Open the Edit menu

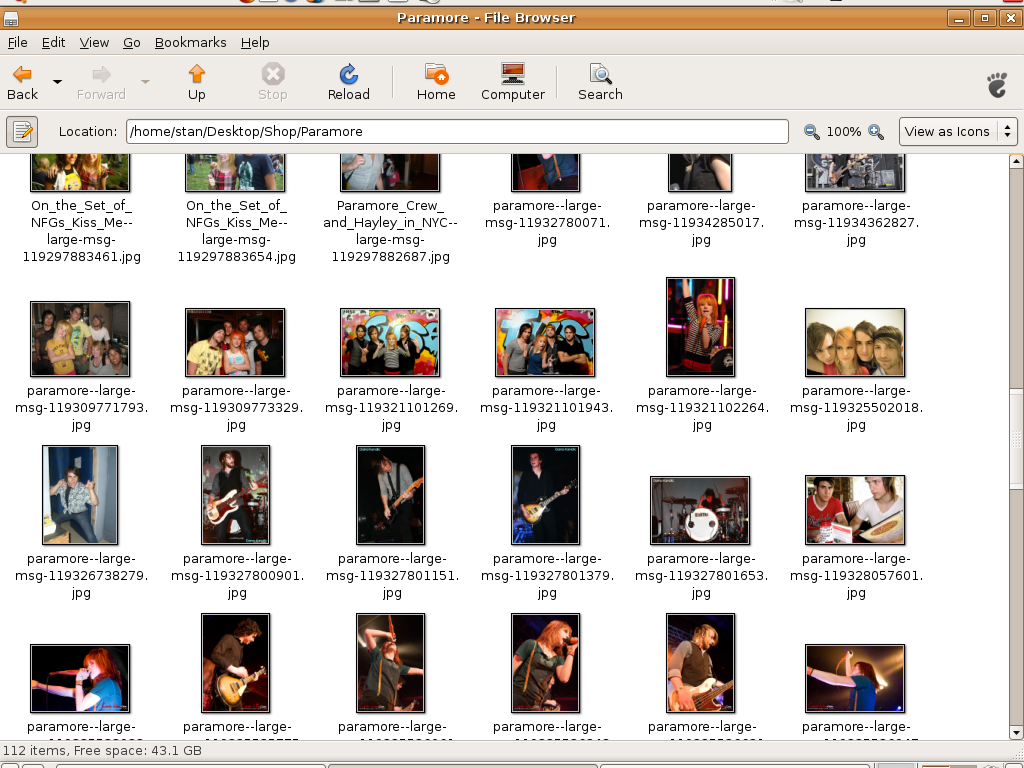click(x=53, y=42)
